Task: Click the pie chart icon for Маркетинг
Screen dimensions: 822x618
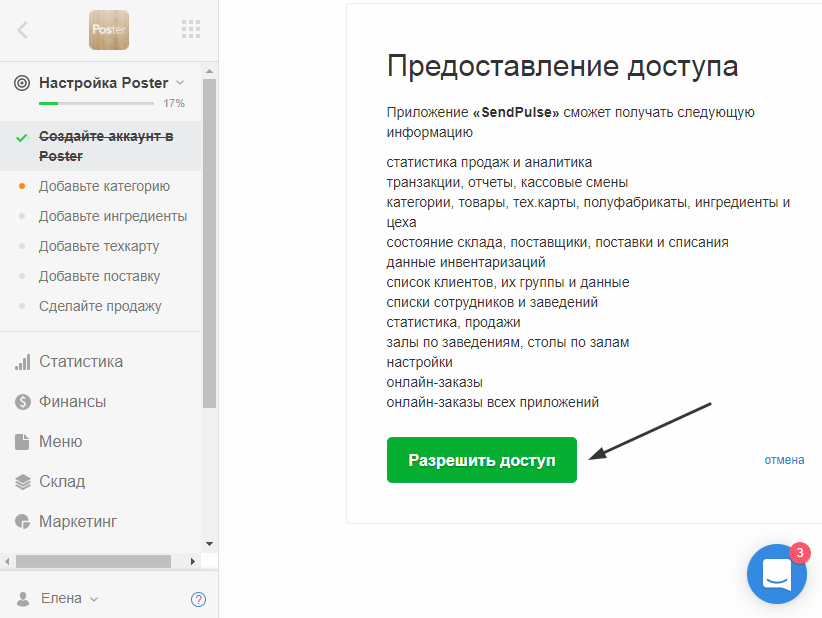Action: pos(23,522)
